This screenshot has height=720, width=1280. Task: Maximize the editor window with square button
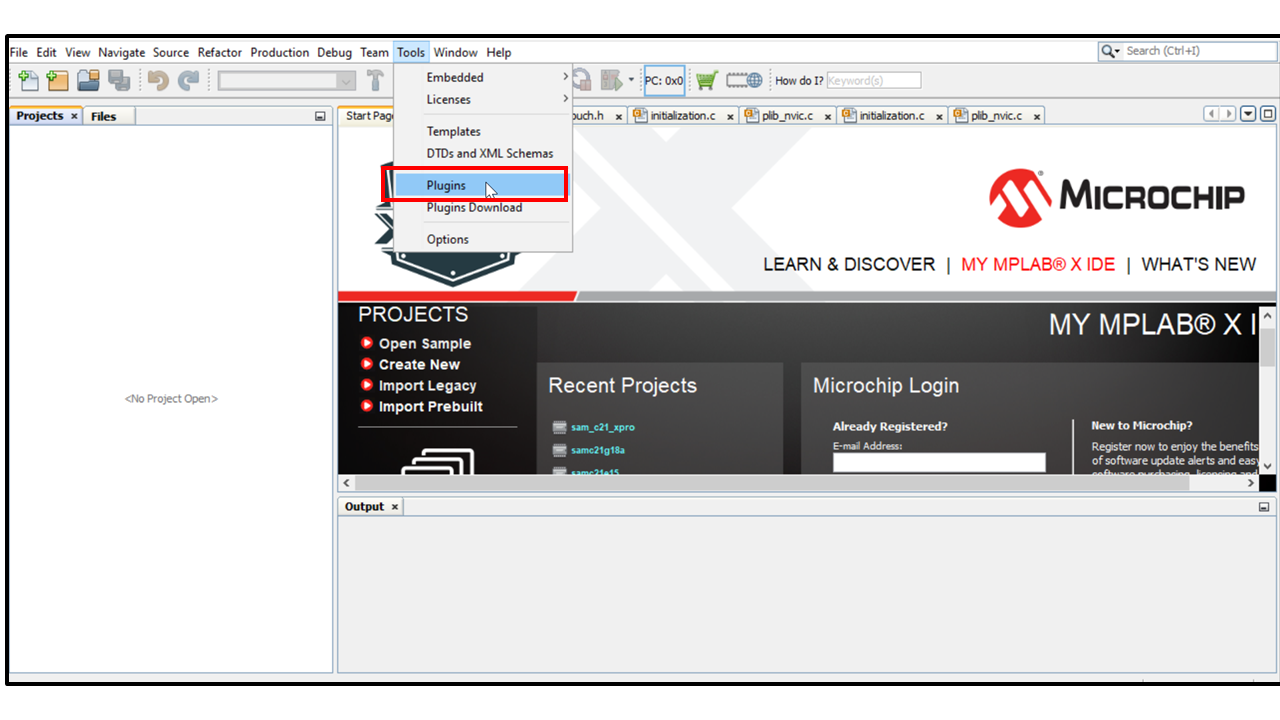tap(1267, 114)
